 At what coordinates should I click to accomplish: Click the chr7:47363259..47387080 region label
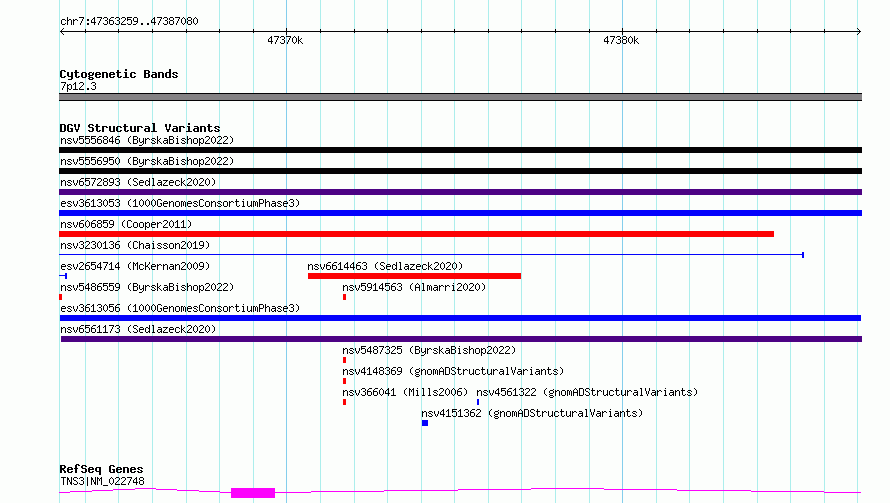tap(129, 21)
